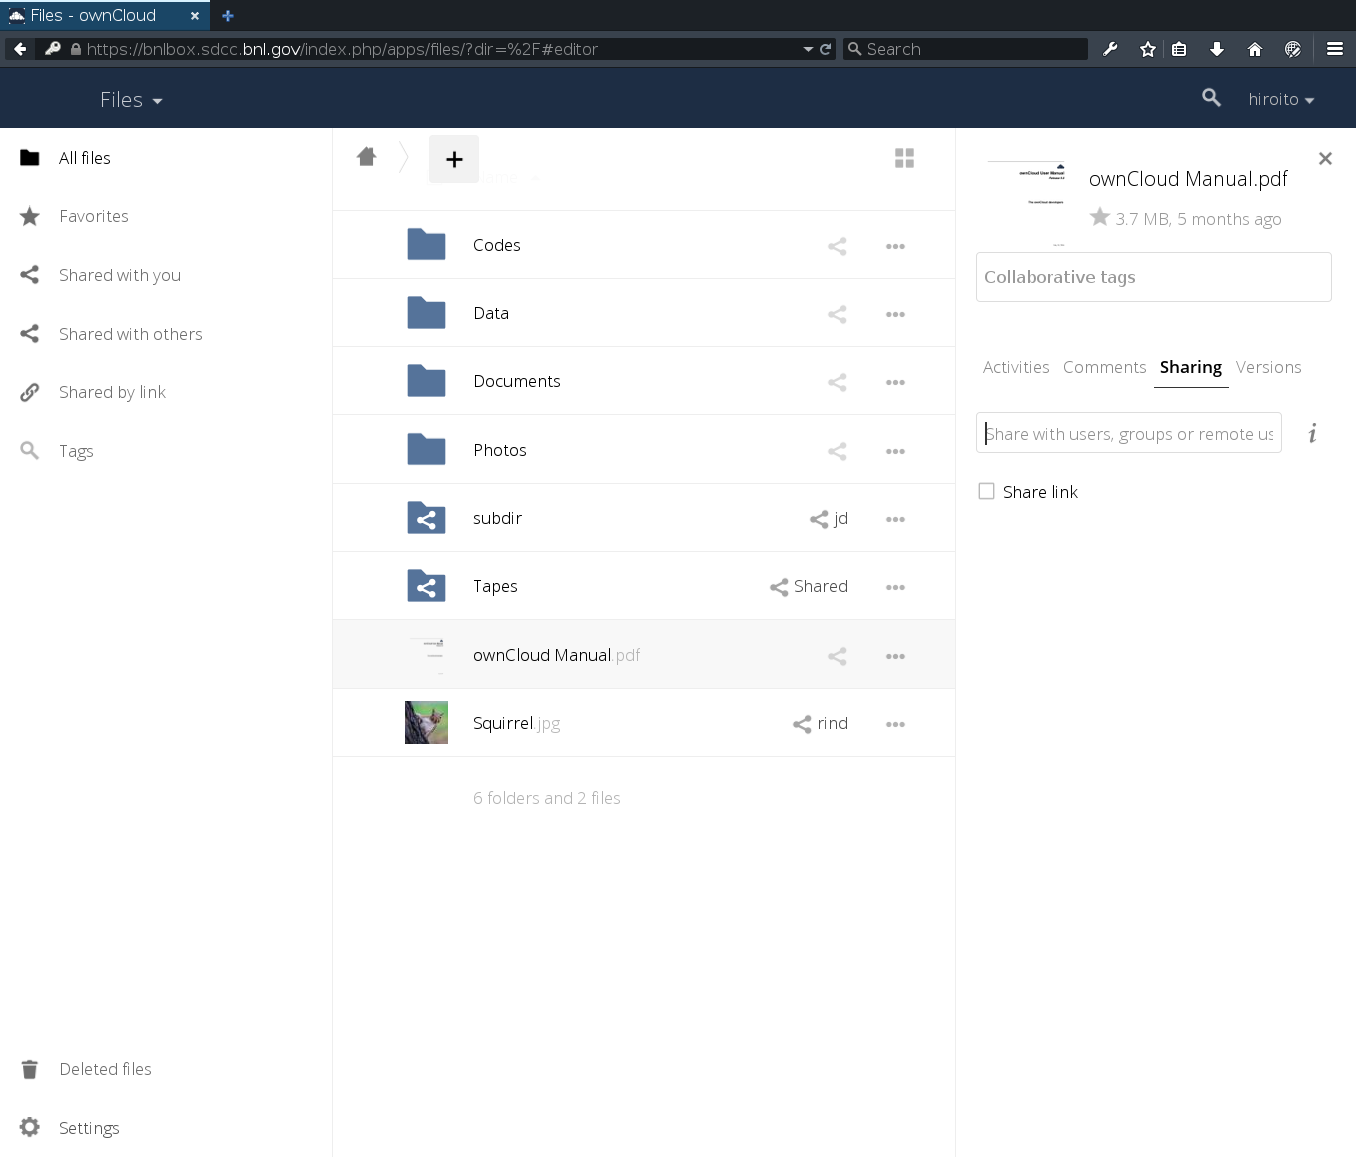This screenshot has width=1356, height=1157.
Task: Open more actions for subdir folder
Action: tap(895, 519)
